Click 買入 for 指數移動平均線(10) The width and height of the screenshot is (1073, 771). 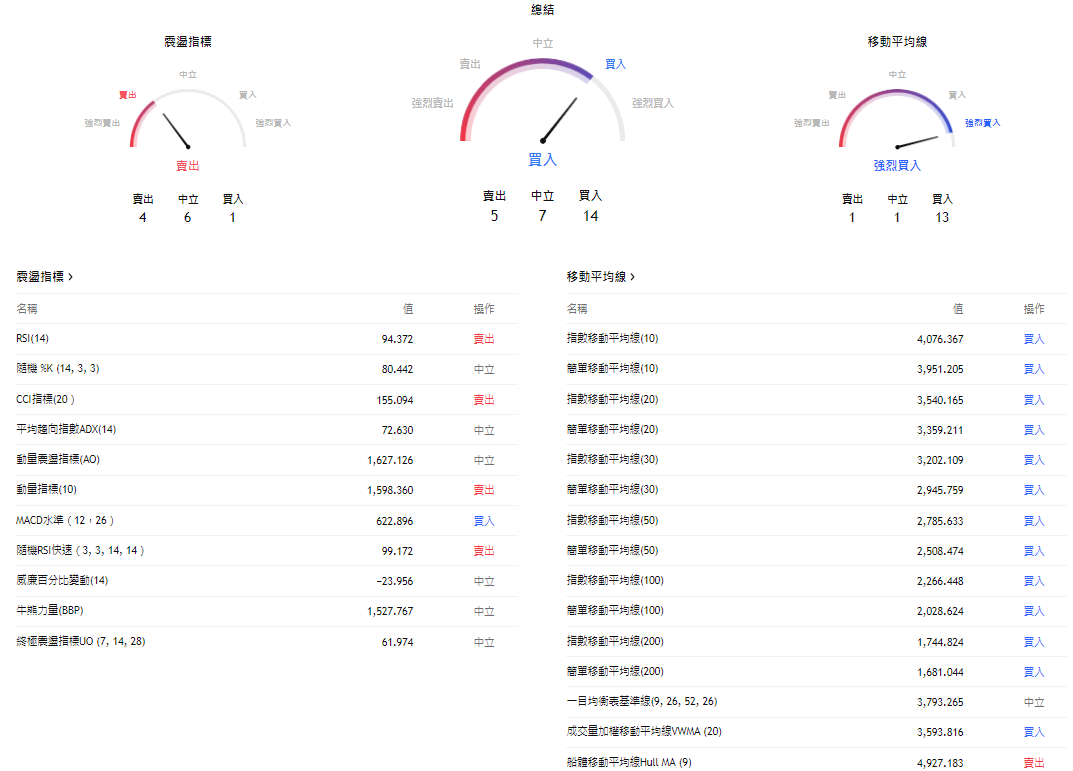(1033, 338)
